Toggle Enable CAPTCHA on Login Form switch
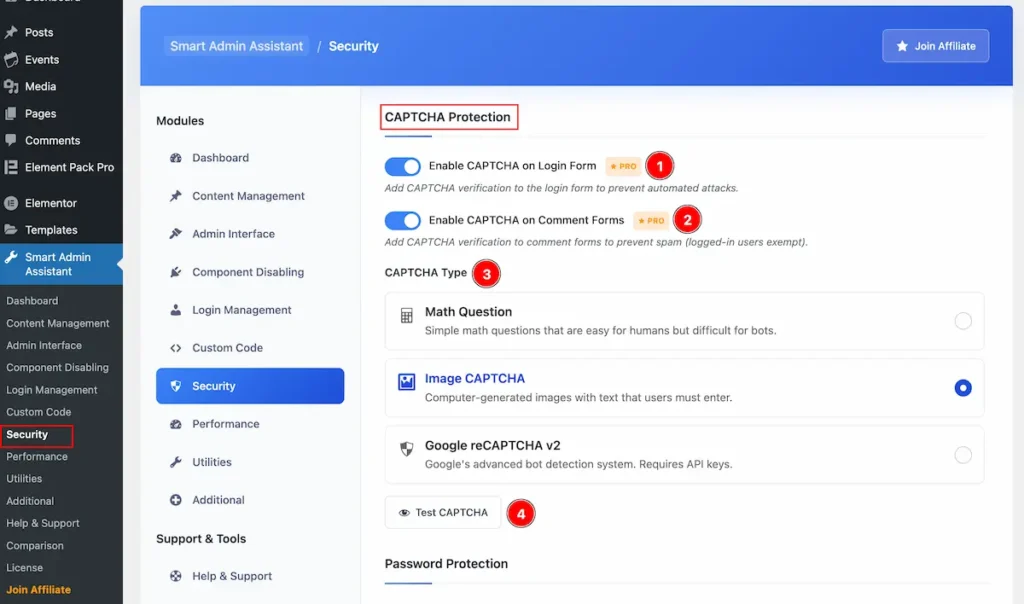Viewport: 1024px width, 604px height. coord(402,167)
